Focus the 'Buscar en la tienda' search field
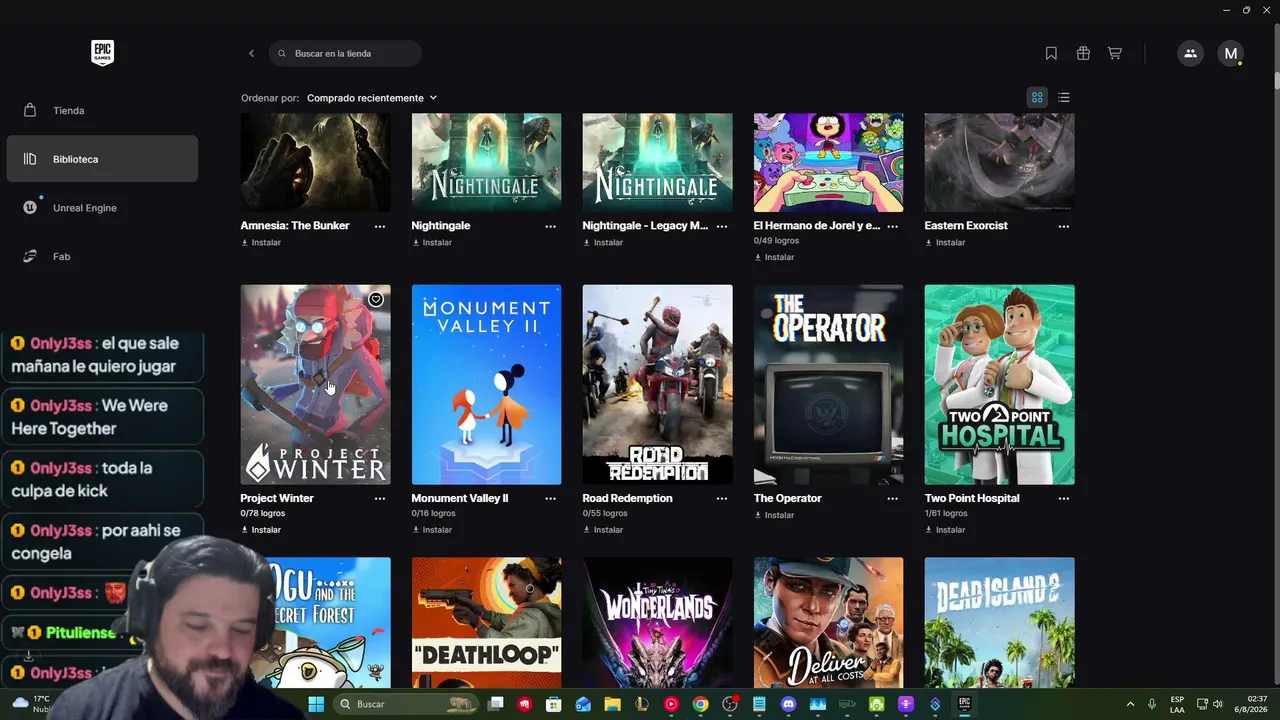Viewport: 1280px width, 720px height. (x=345, y=53)
